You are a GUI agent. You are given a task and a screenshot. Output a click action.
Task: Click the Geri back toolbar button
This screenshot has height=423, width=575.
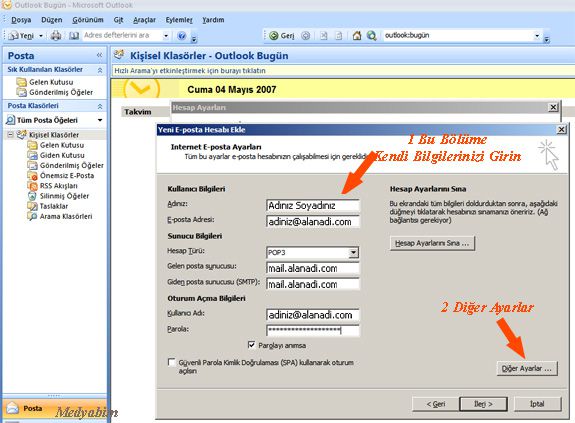click(x=282, y=36)
